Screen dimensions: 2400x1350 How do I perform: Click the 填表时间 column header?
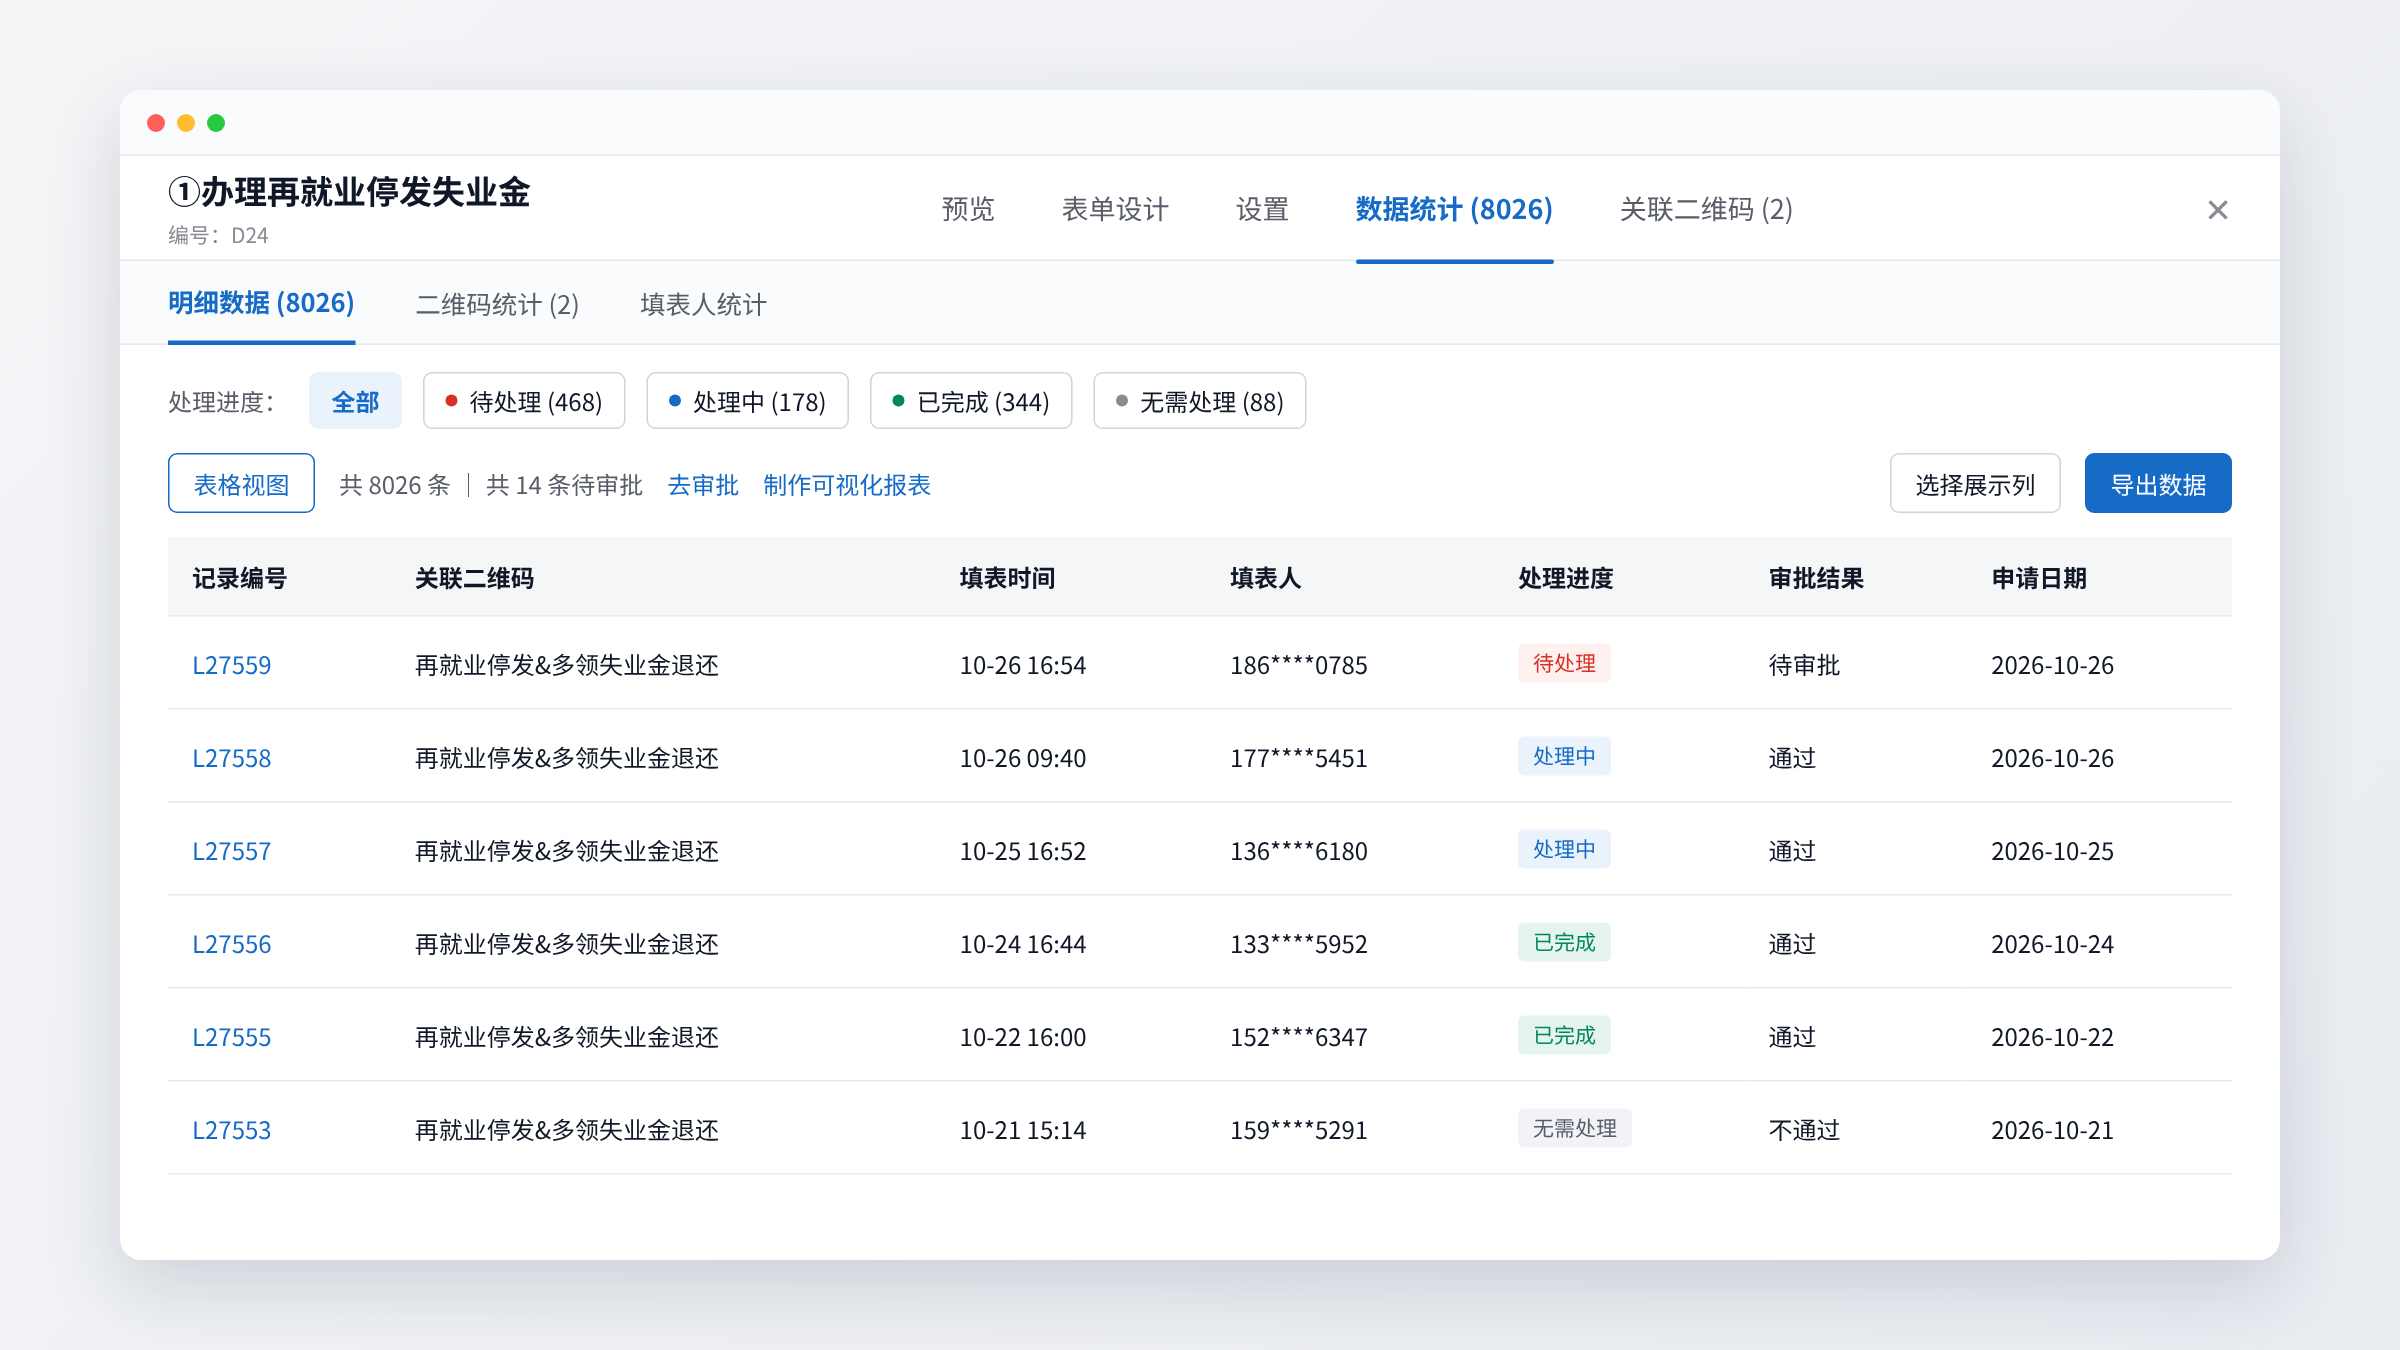tap(1008, 578)
